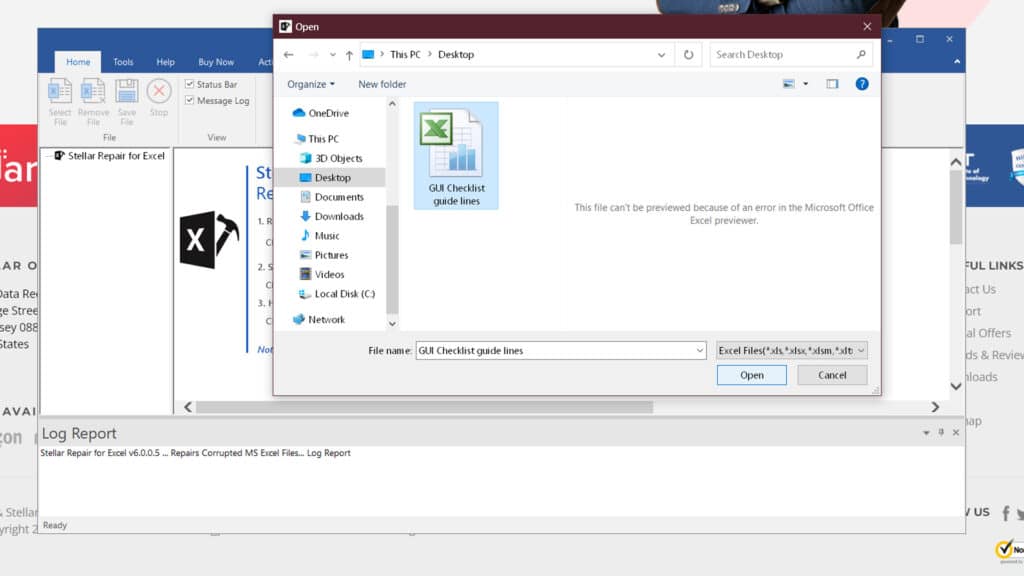Click This PC in address breadcrumb
The width and height of the screenshot is (1024, 576).
click(405, 55)
